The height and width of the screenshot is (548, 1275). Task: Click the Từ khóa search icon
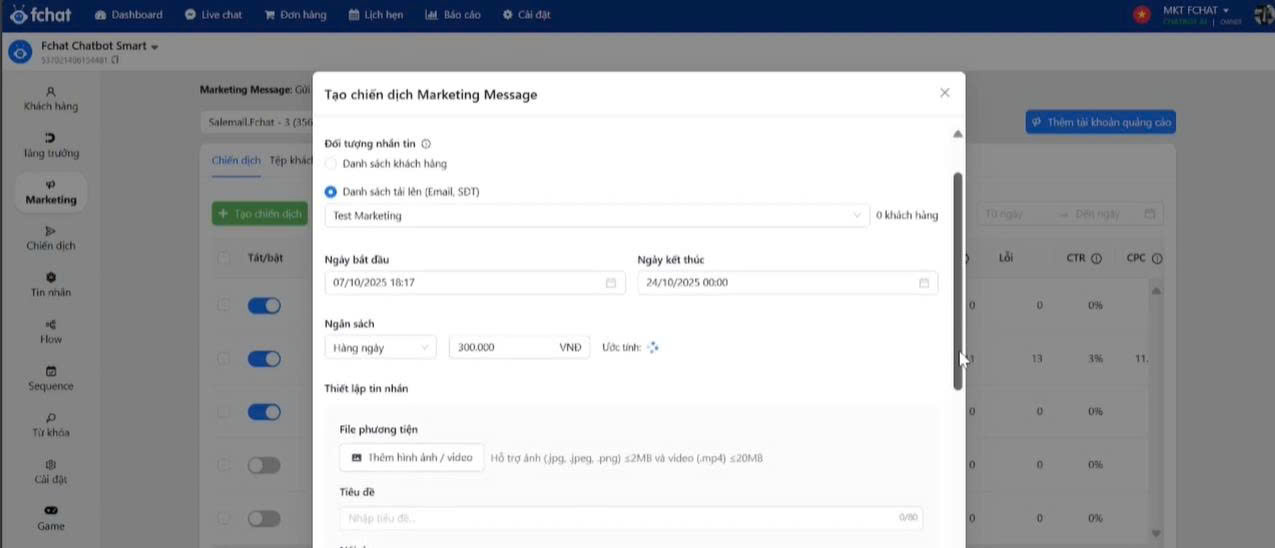(51, 418)
